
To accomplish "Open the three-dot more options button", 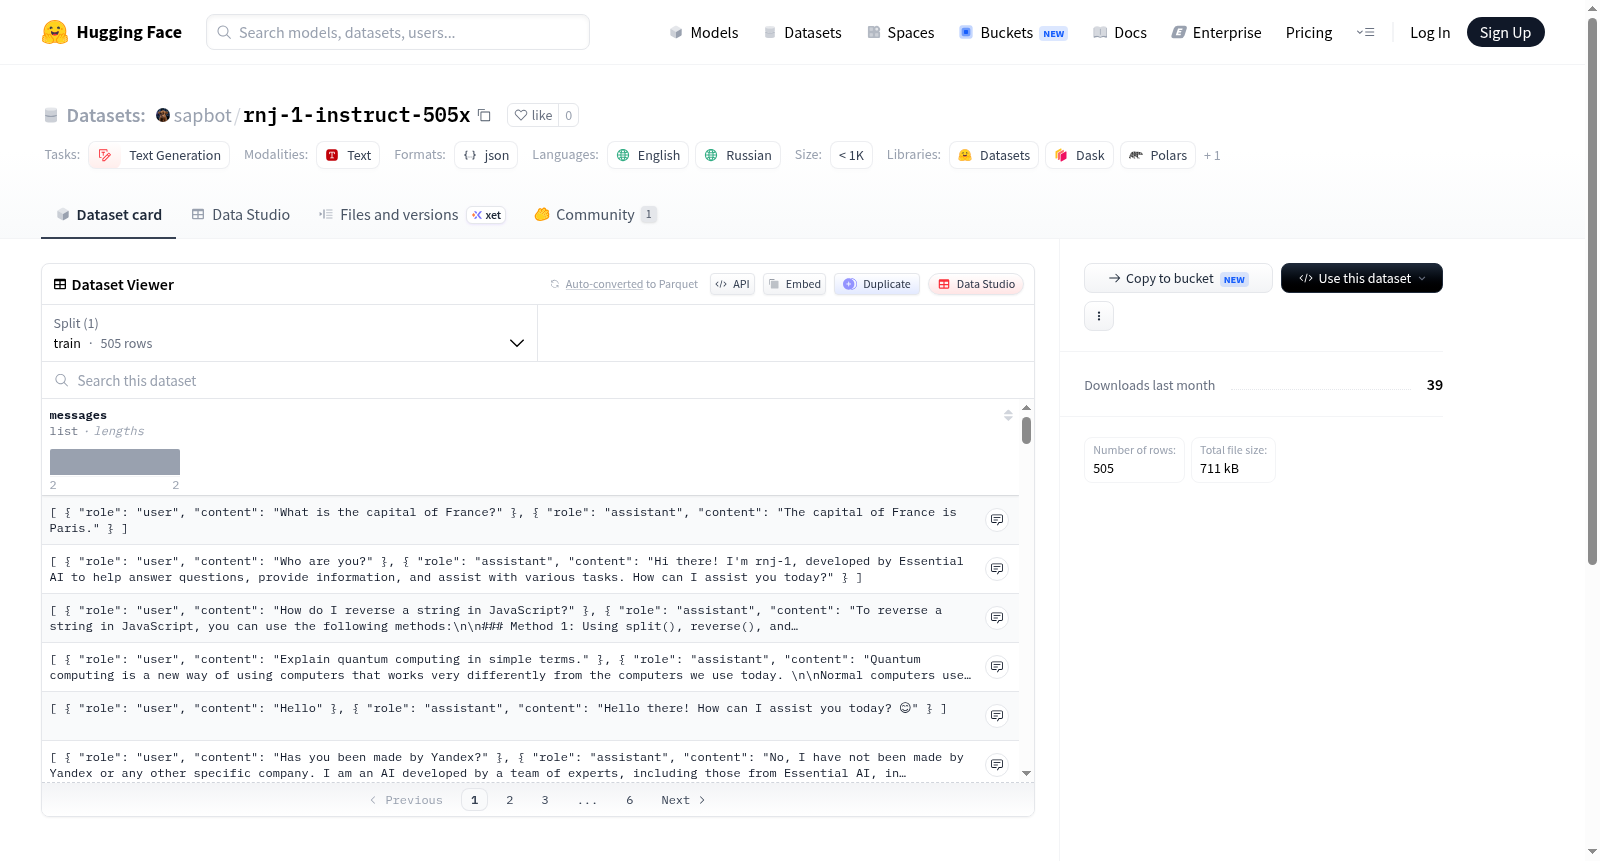I will coord(1099,316).
